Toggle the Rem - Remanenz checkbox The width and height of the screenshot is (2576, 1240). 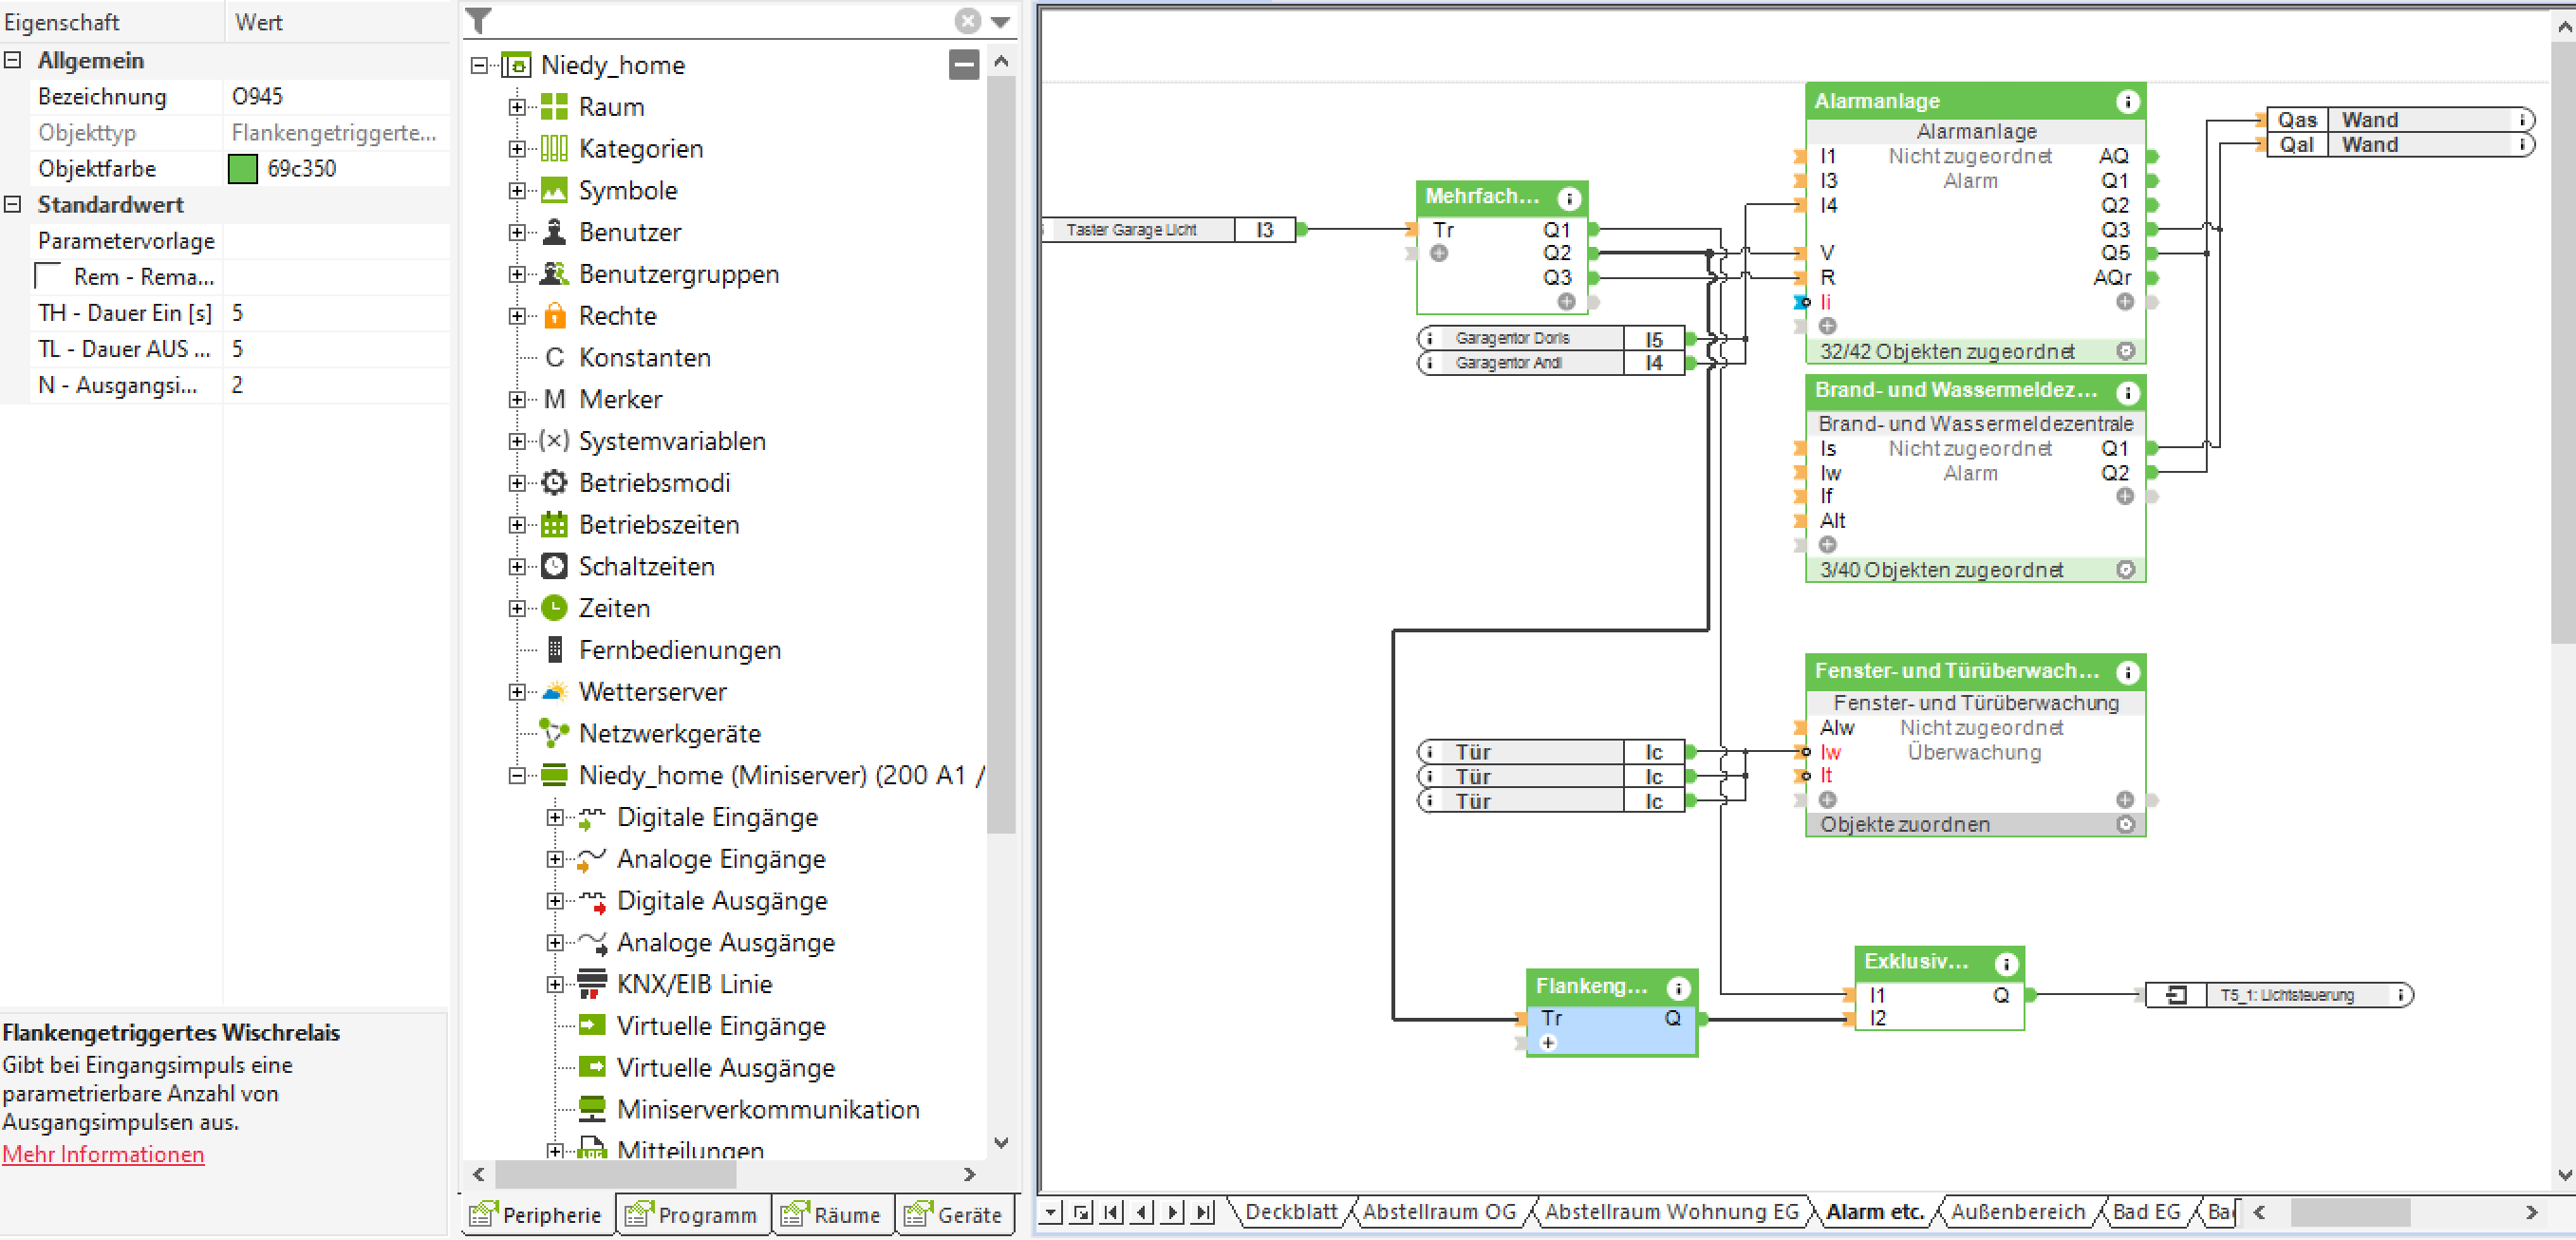[x=48, y=276]
